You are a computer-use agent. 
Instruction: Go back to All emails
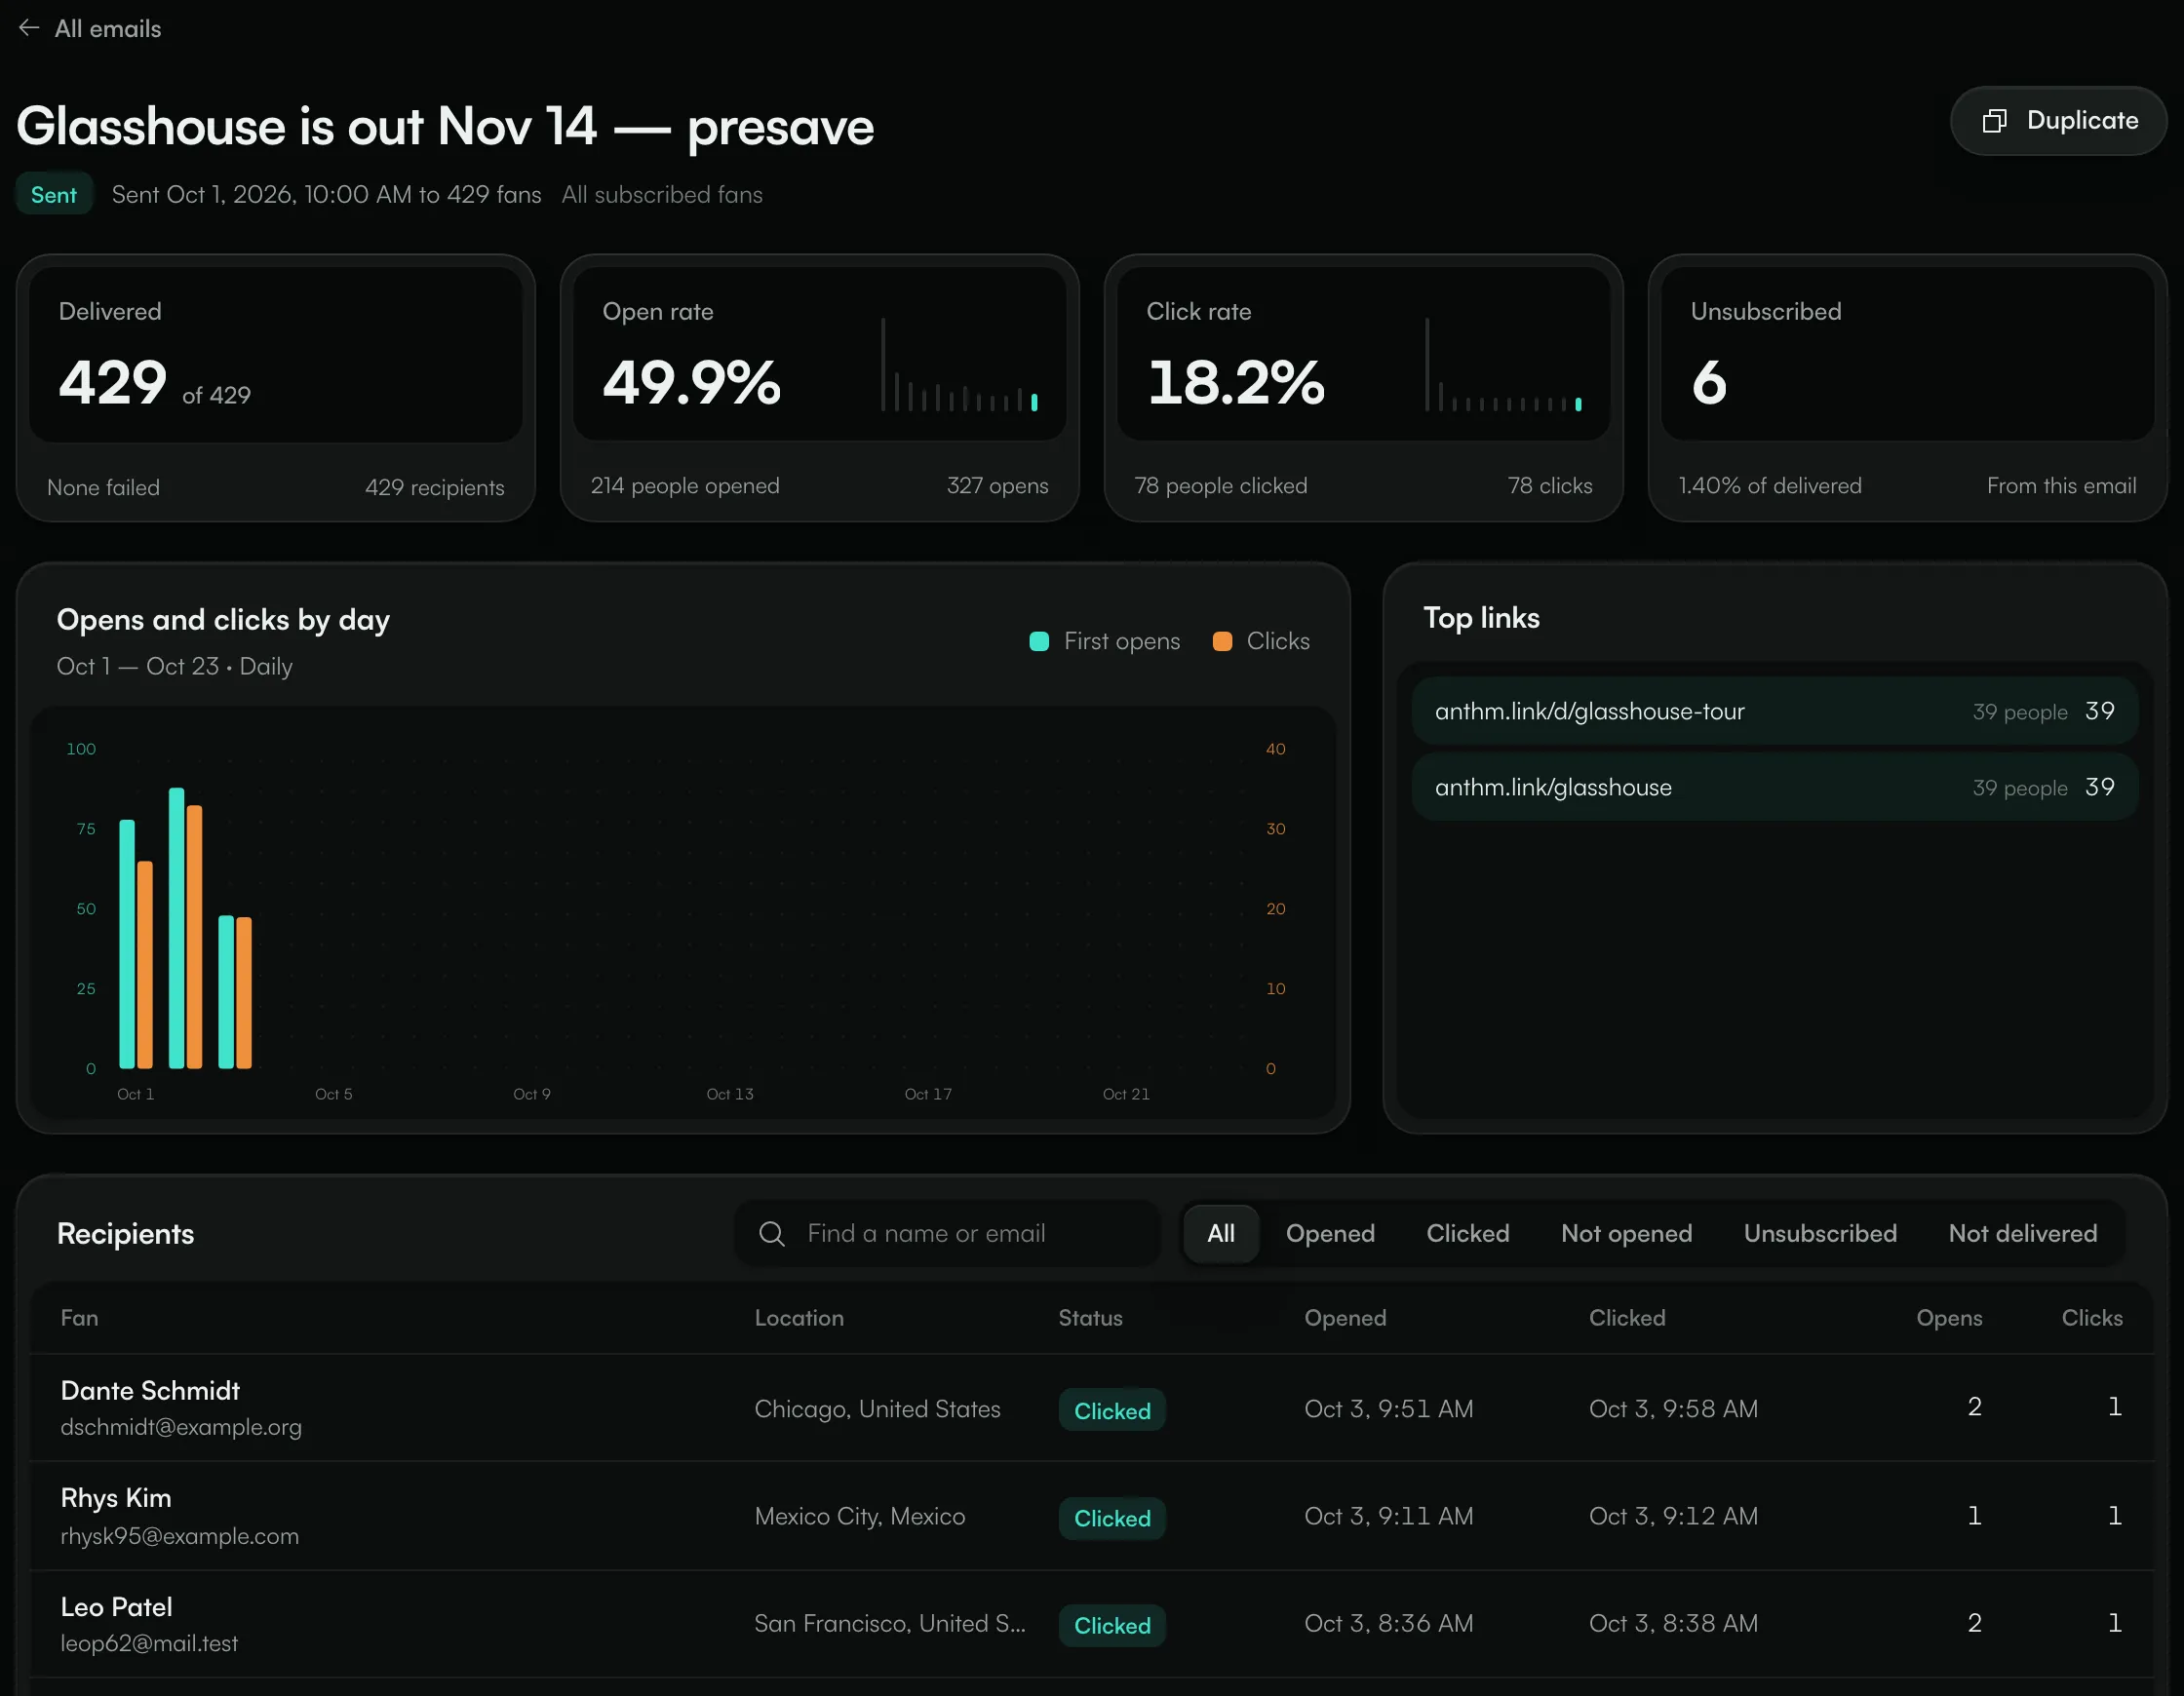click(x=90, y=28)
